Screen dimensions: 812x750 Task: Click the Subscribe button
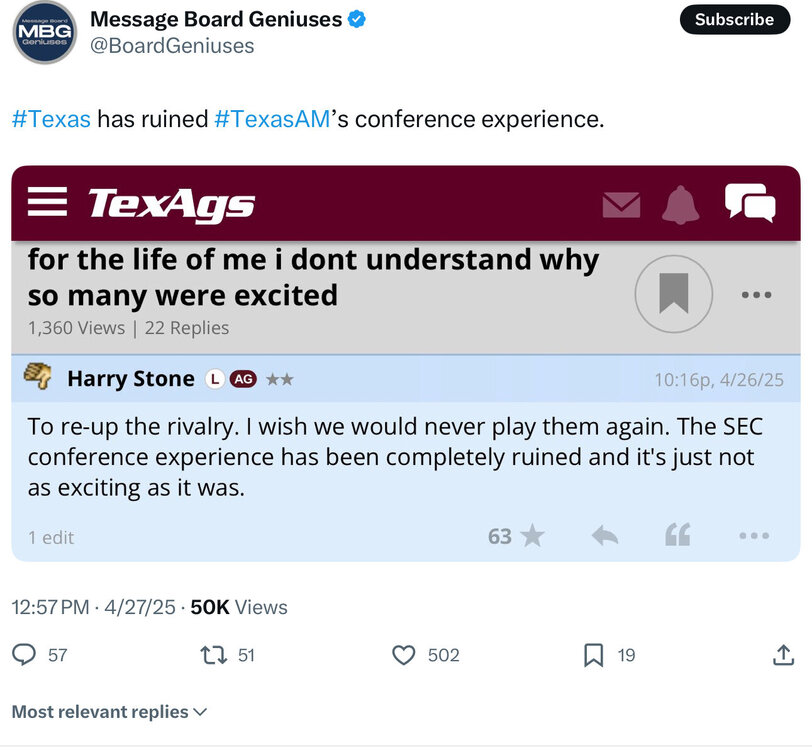734,19
